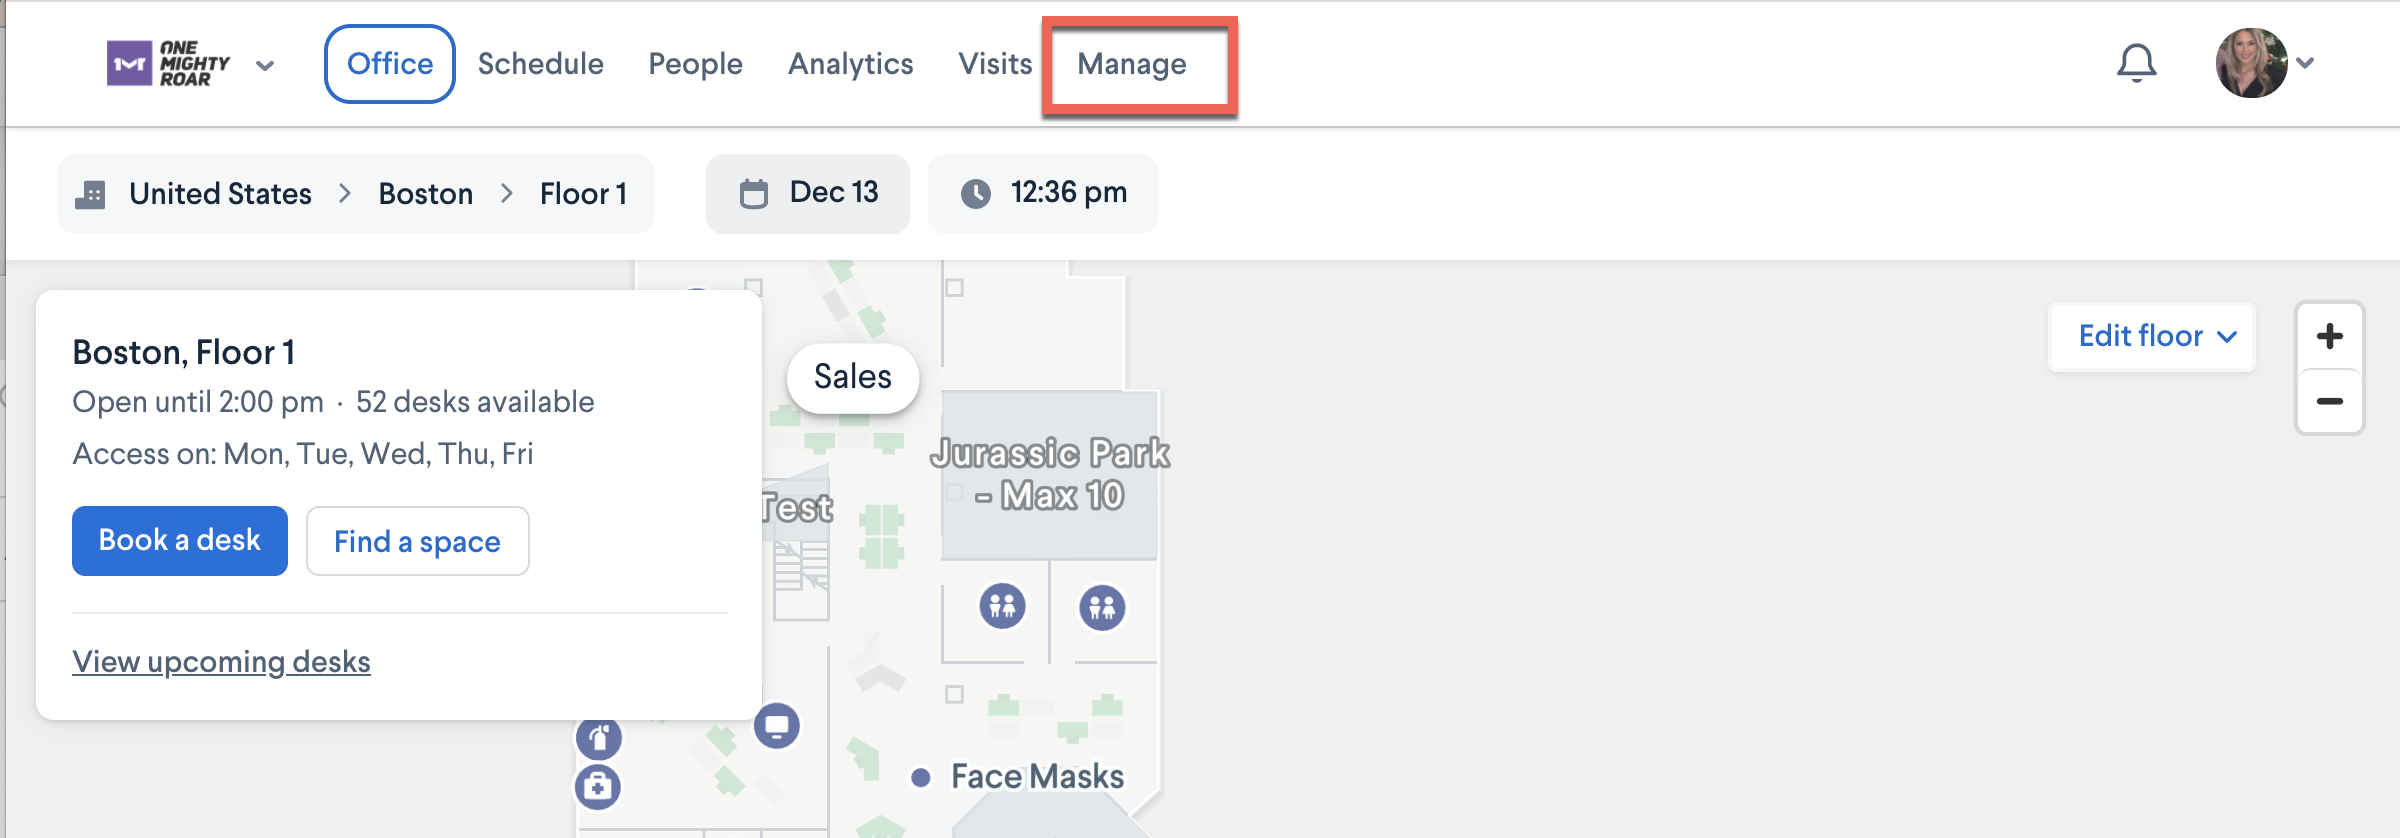Screen dimensions: 2400x838
Task: Zoom in with the plus button
Action: [x=2329, y=336]
